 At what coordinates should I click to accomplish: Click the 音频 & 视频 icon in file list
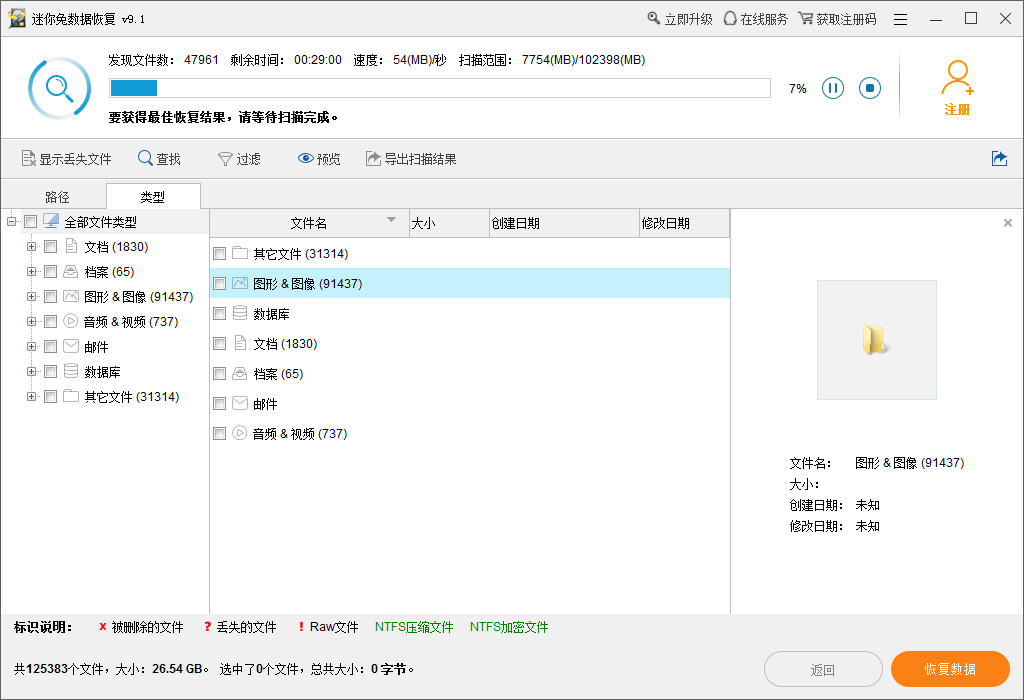coord(240,433)
